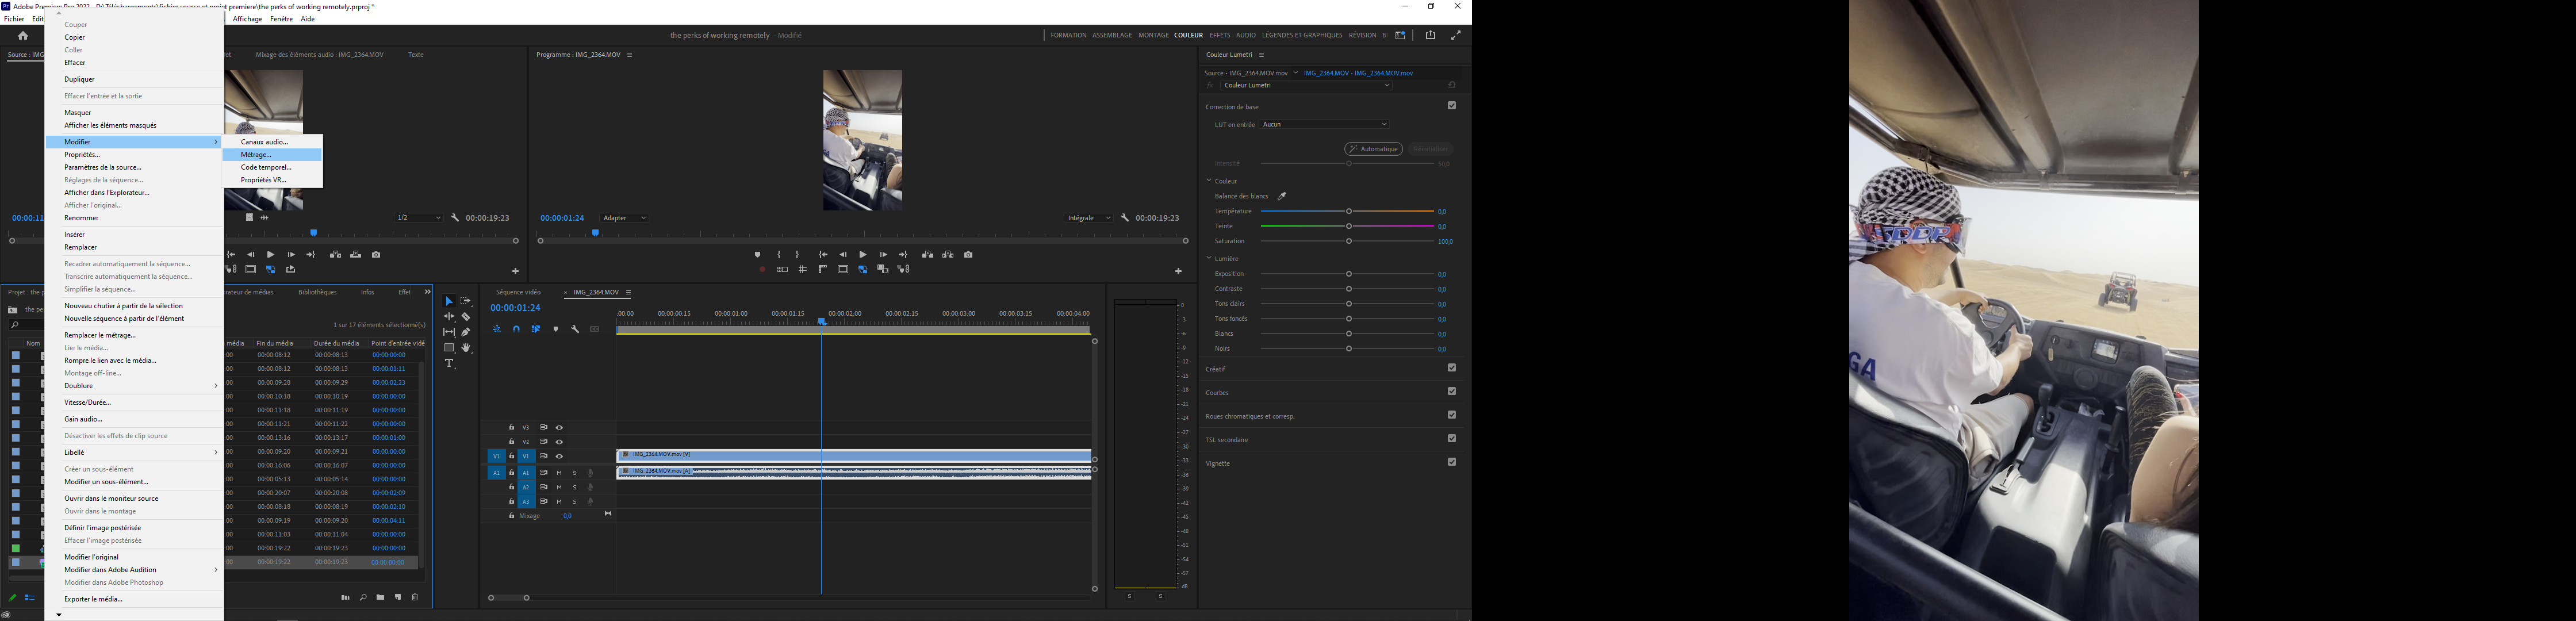Click the Exposition slider handle

pos(1349,274)
